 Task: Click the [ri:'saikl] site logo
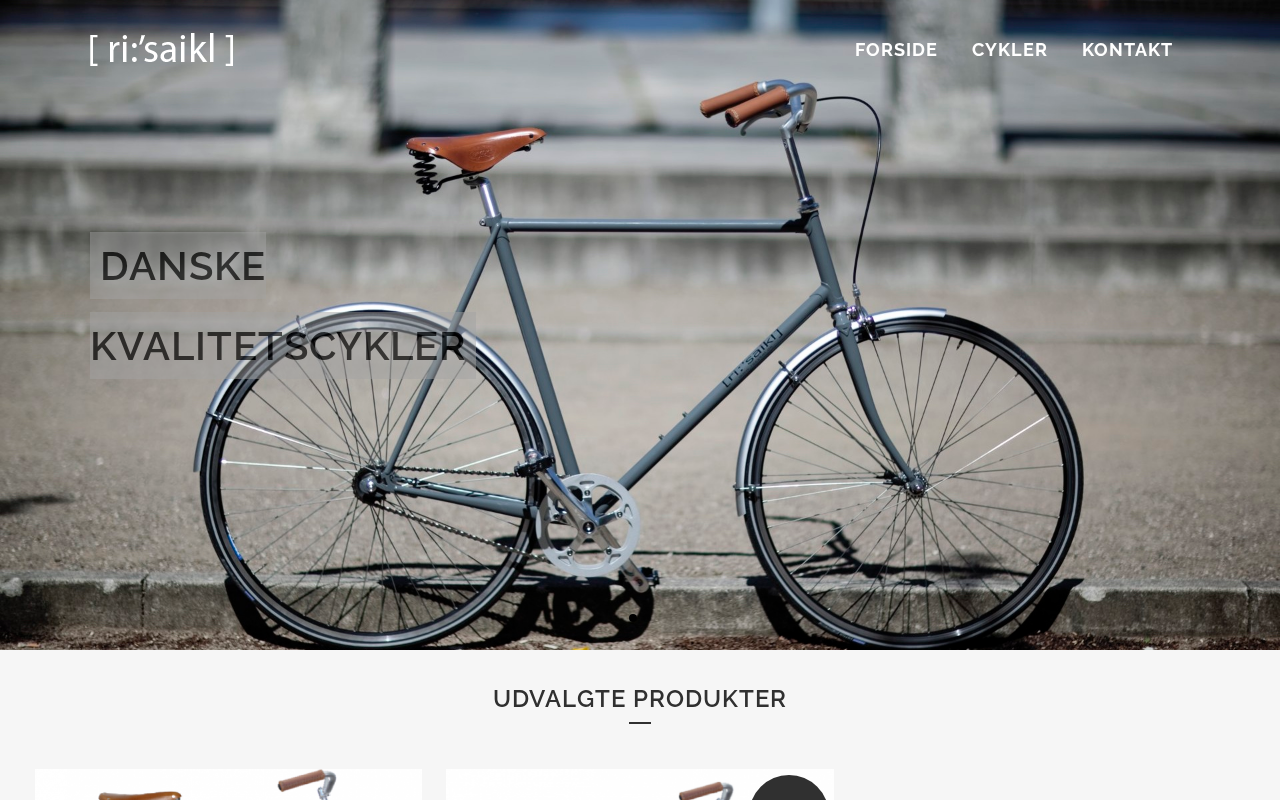pyautogui.click(x=162, y=49)
